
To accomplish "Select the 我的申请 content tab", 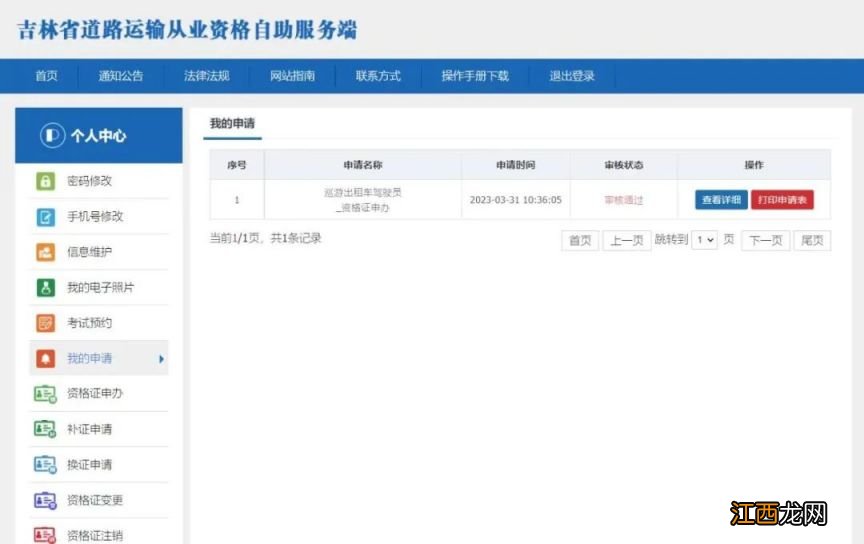I will coord(233,123).
